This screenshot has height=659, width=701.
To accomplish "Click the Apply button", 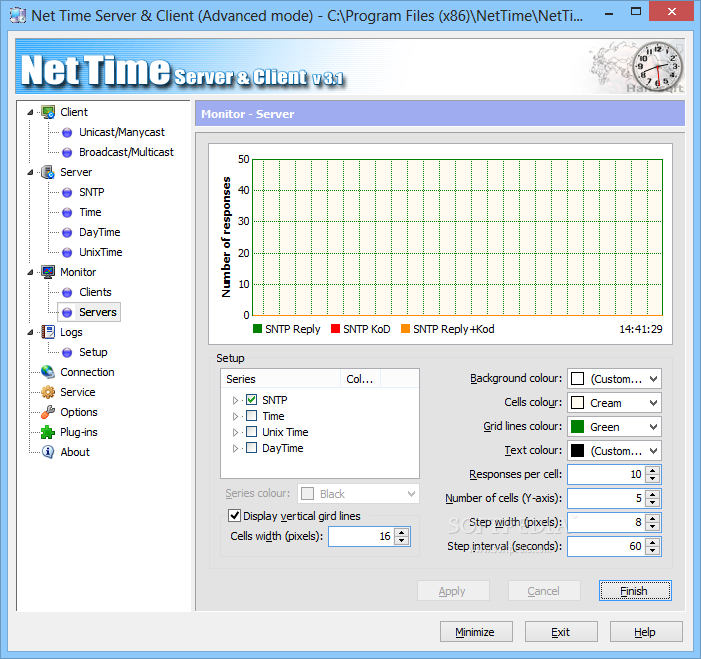I will [453, 591].
